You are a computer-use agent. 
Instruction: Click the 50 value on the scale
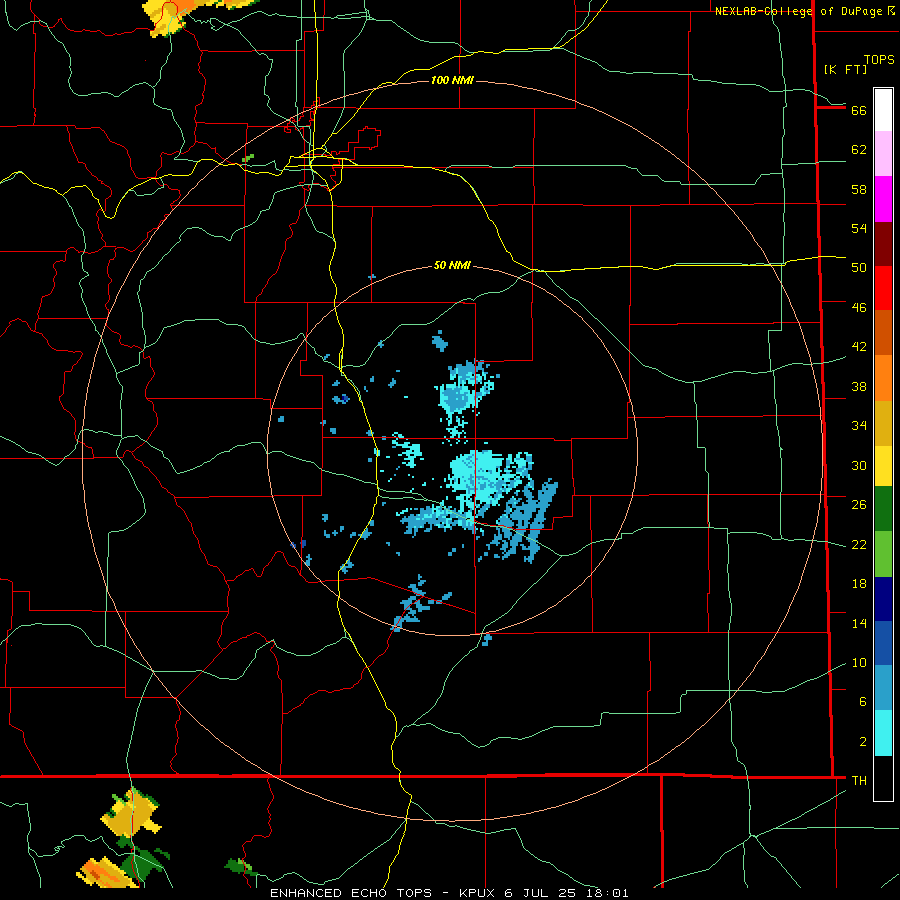(x=859, y=267)
